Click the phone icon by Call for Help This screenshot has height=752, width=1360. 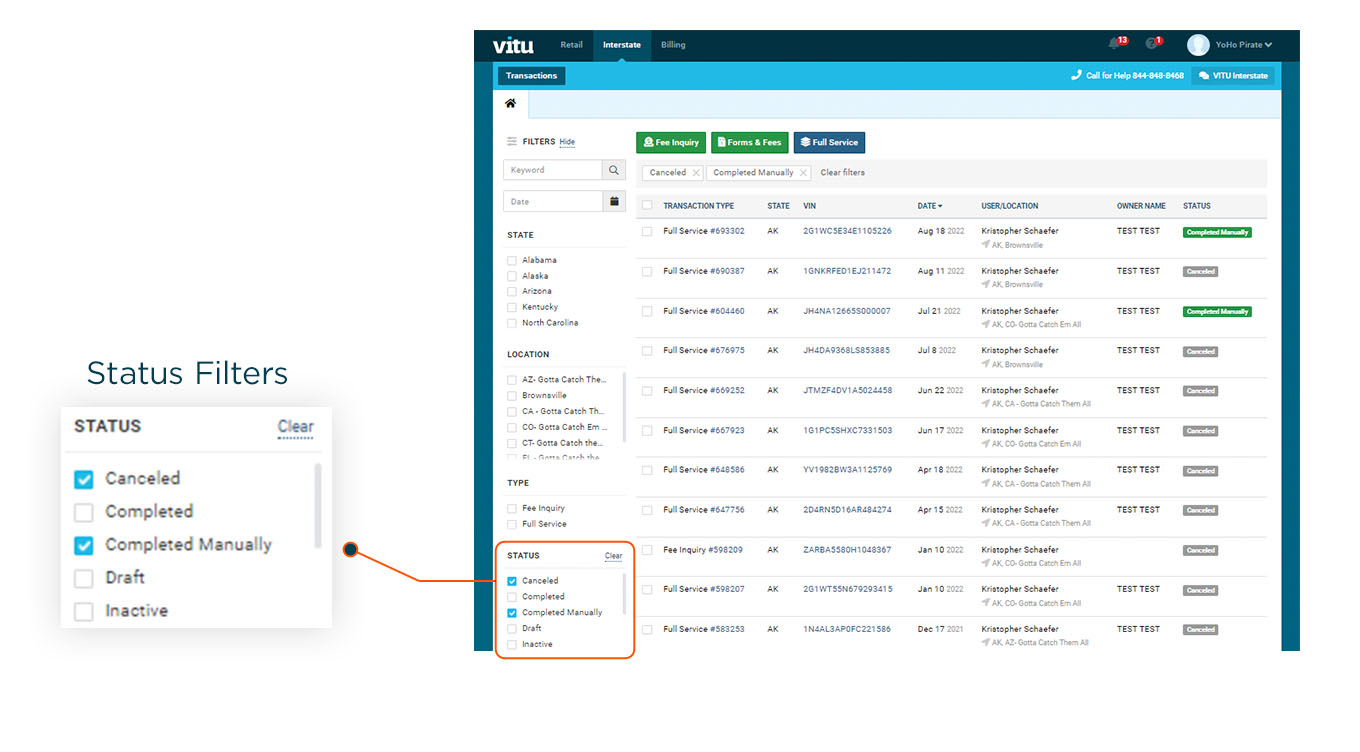(1076, 75)
